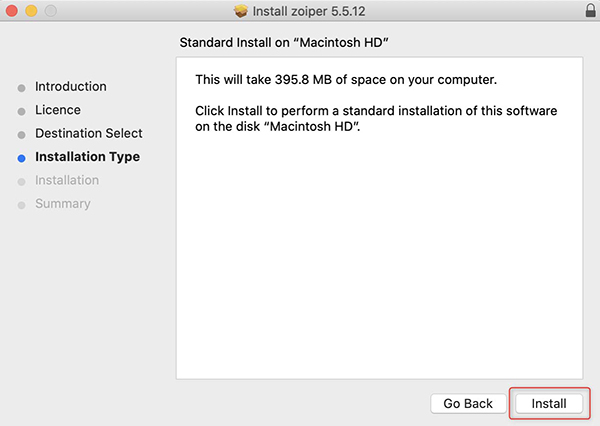
Task: Minimize the installer with the yellow button
Action: coord(31,12)
